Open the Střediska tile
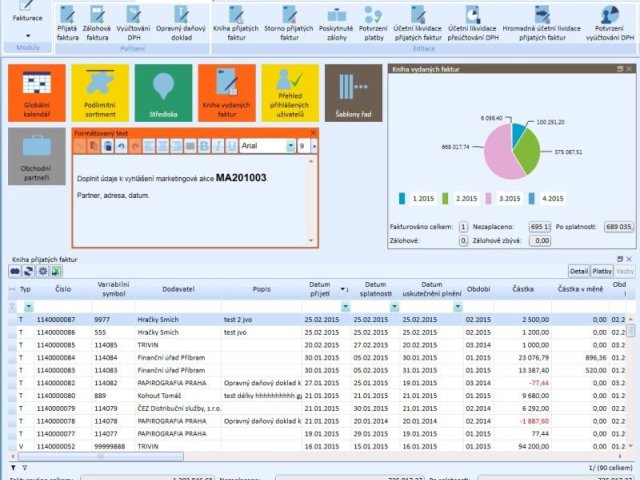Image resolution: width=640 pixels, height=480 pixels. [x=163, y=93]
